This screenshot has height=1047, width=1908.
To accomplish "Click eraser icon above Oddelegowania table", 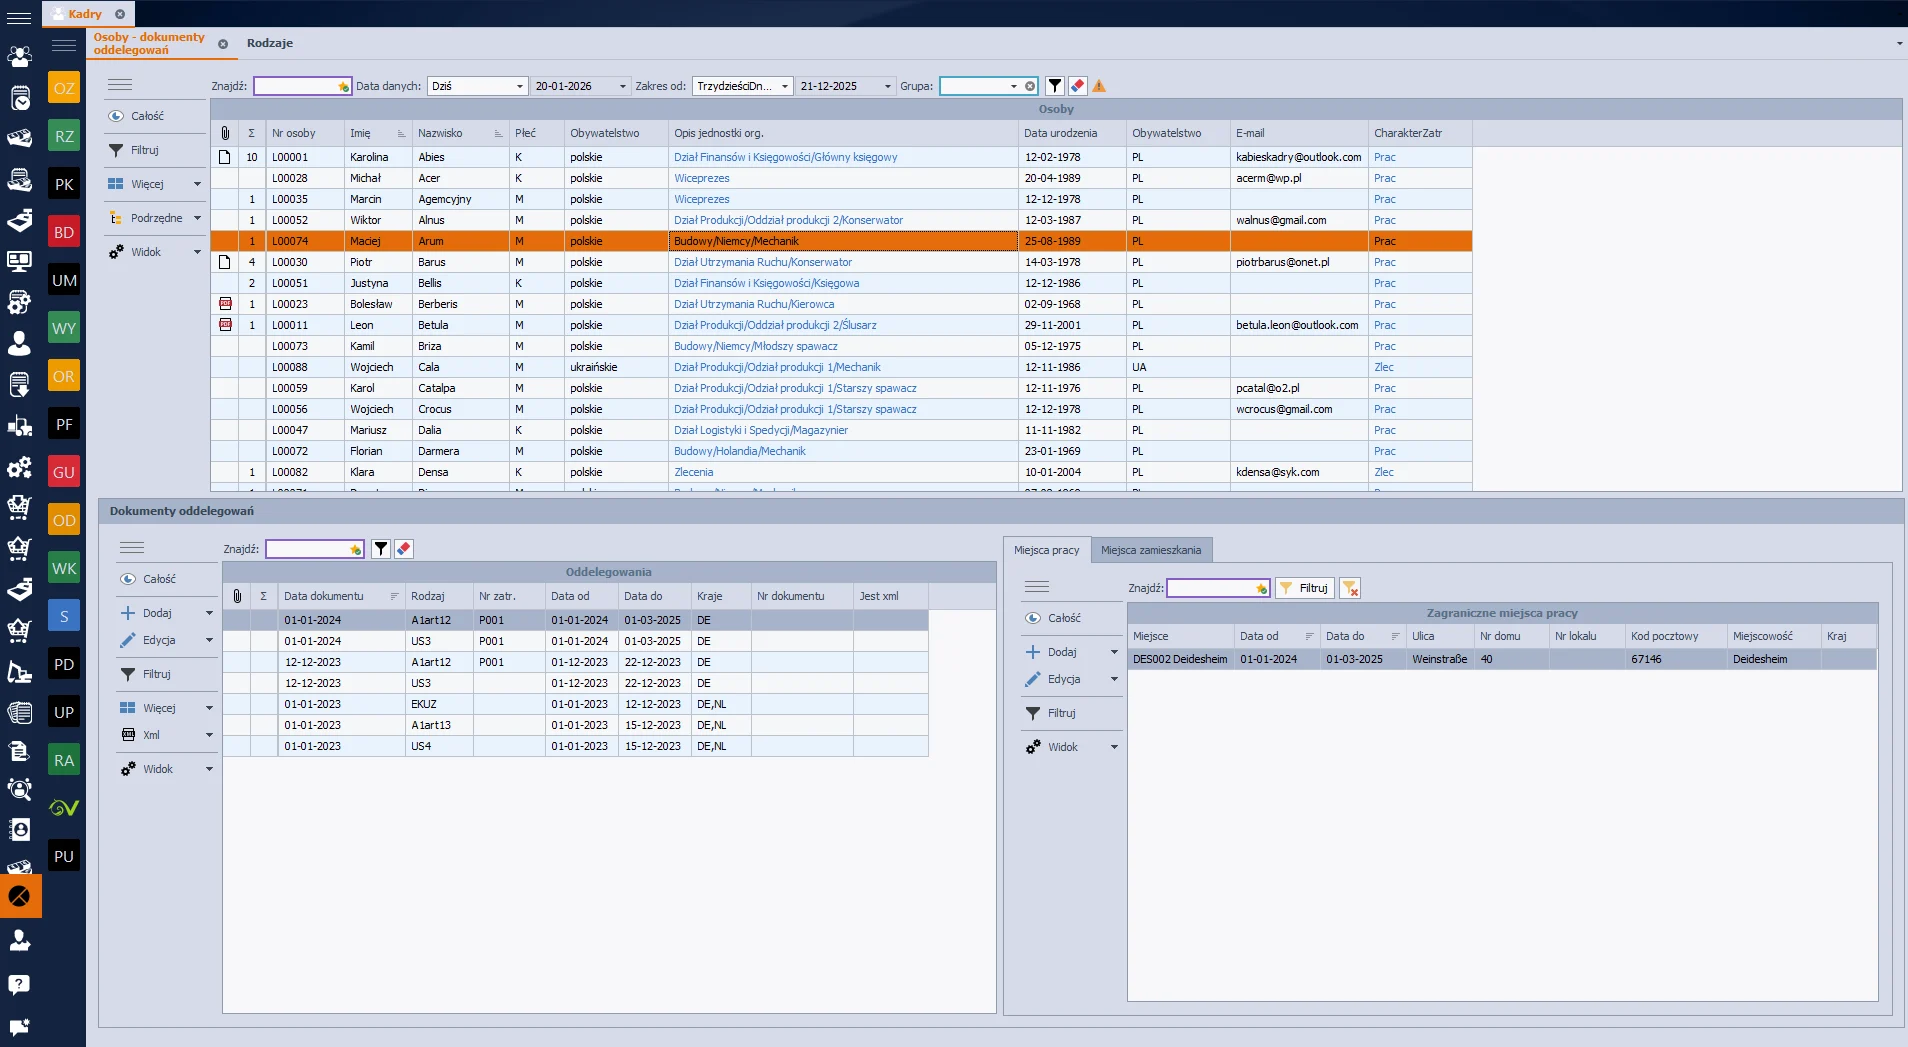I will pyautogui.click(x=404, y=549).
